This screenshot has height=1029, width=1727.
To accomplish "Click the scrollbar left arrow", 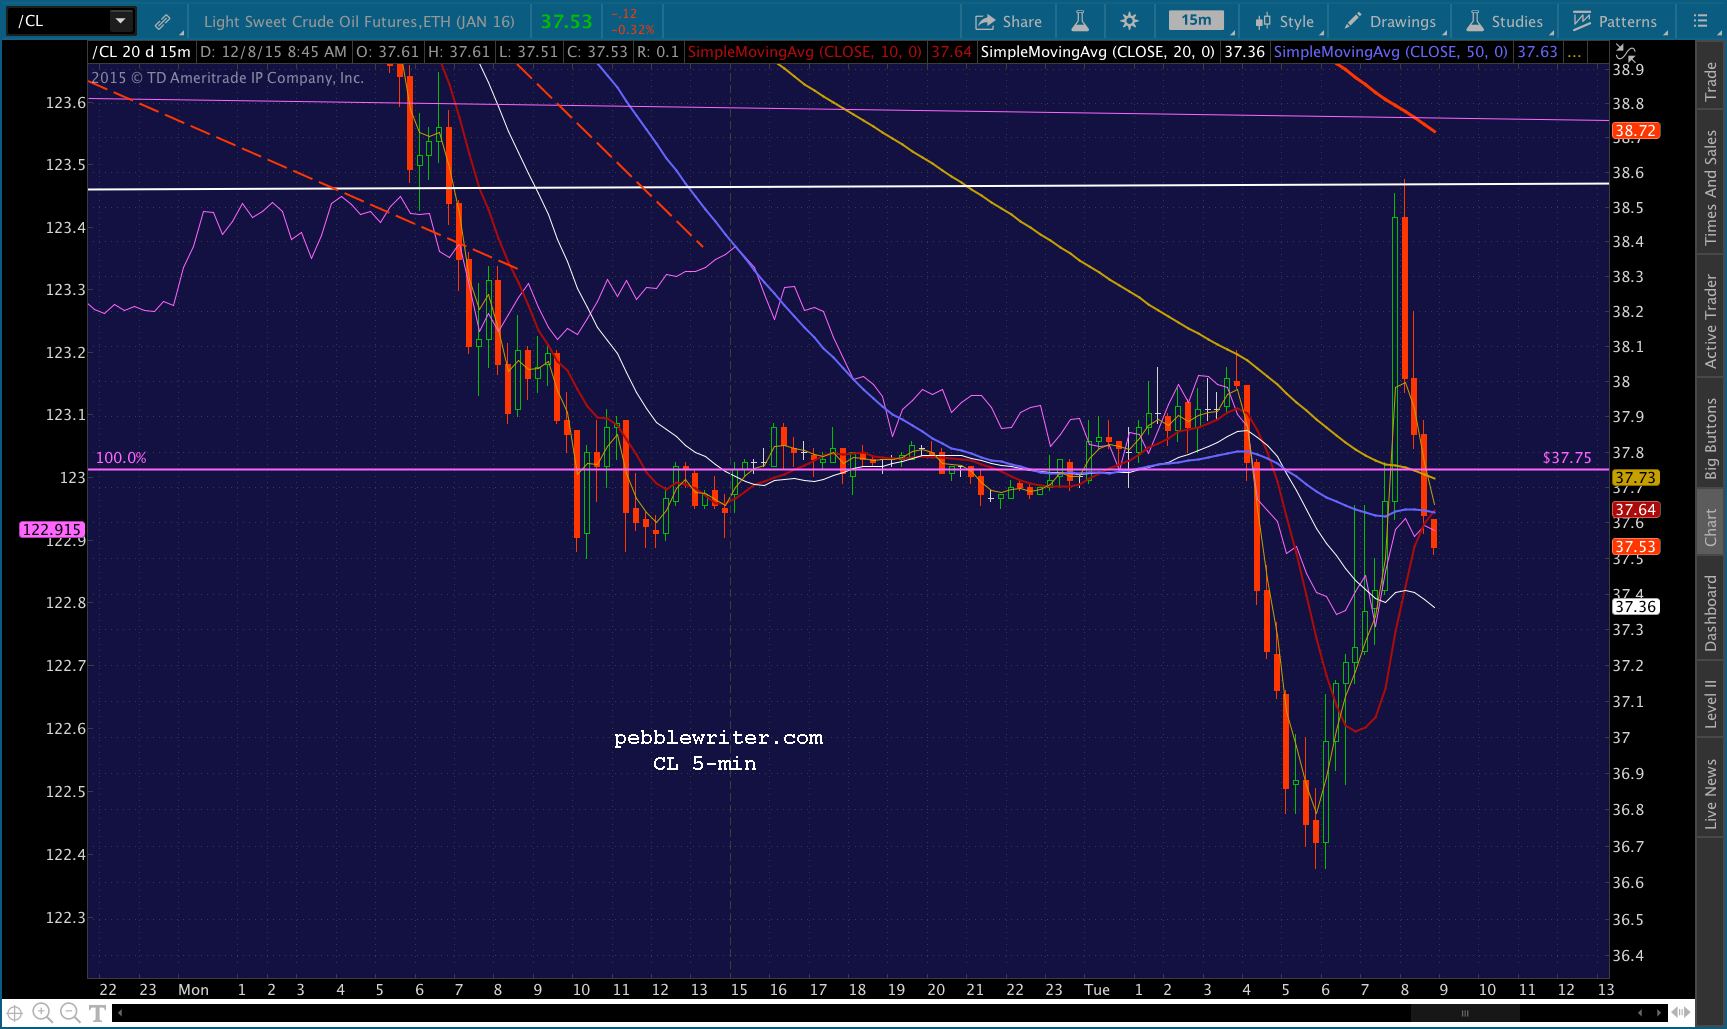I will (120, 1013).
